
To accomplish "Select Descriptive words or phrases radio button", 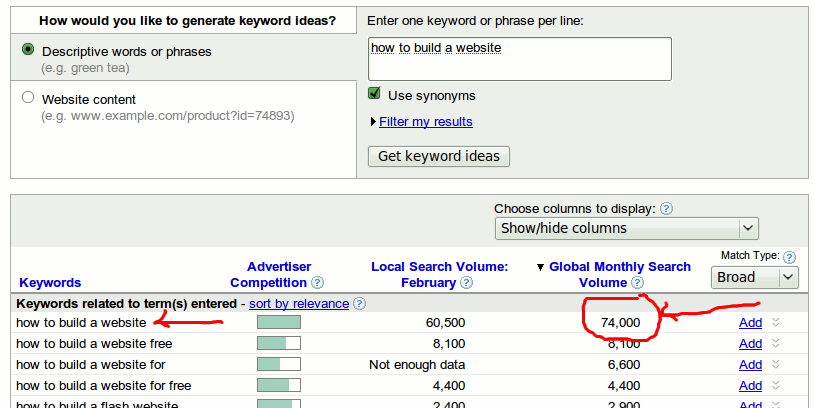I will 28,50.
